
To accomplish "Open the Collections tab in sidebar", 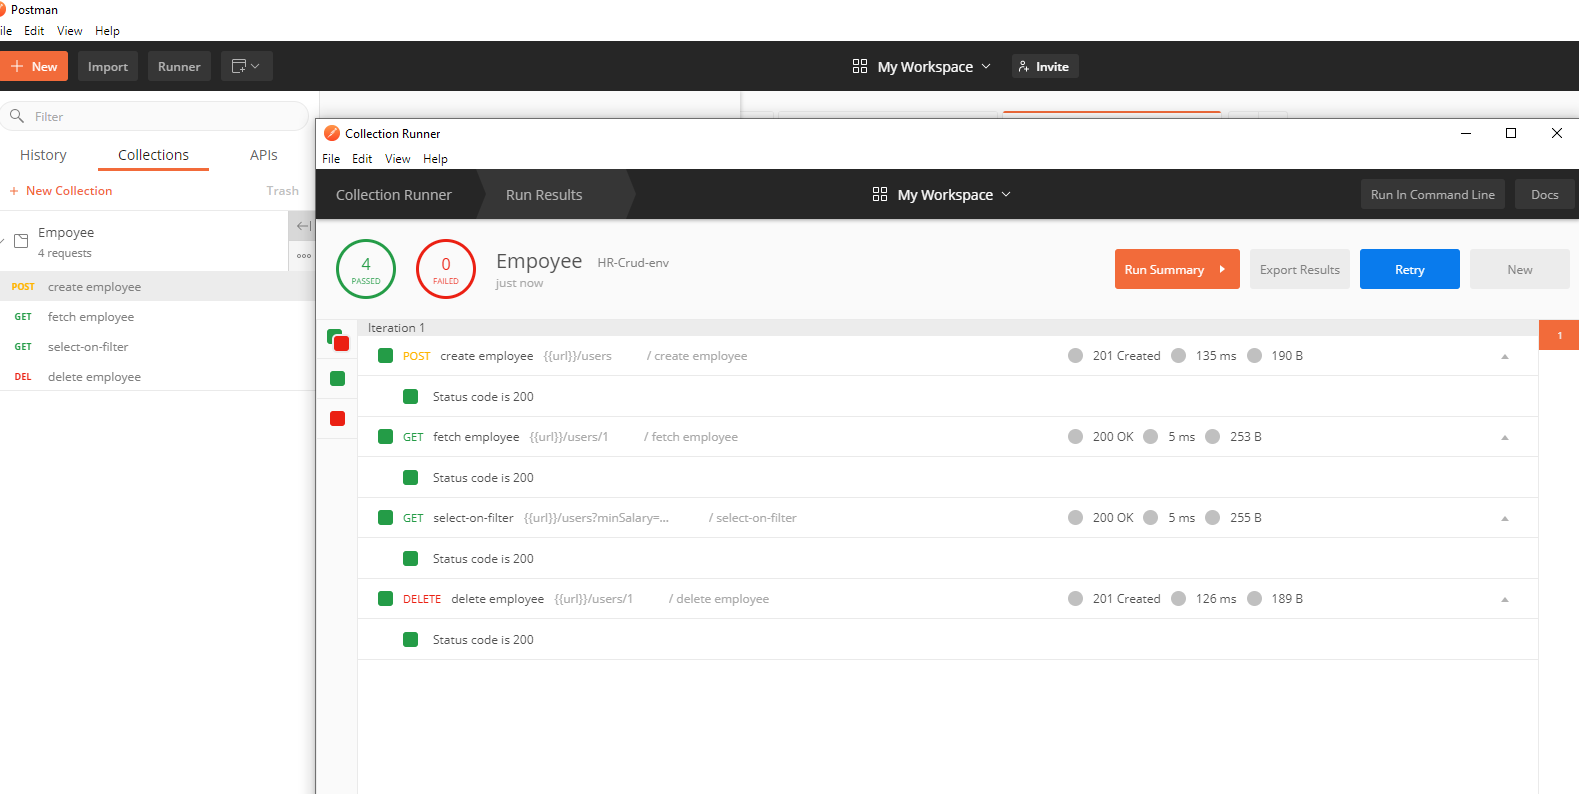I will (153, 155).
